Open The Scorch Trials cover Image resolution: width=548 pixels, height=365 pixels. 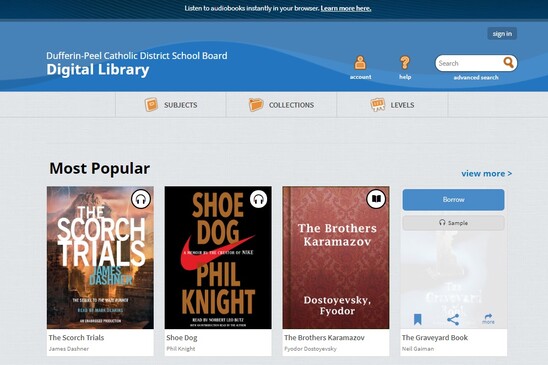point(100,257)
